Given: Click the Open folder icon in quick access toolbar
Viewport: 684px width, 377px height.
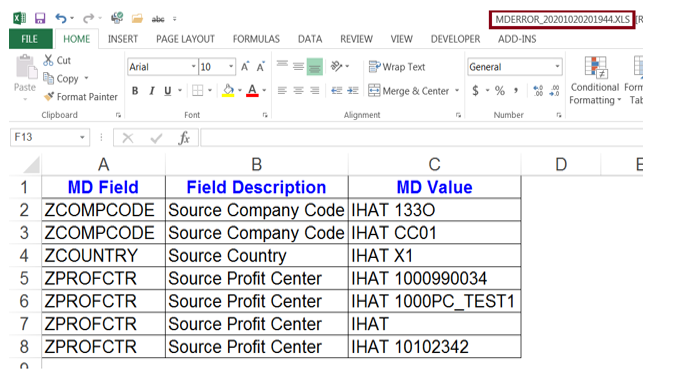Looking at the screenshot, I should (137, 18).
